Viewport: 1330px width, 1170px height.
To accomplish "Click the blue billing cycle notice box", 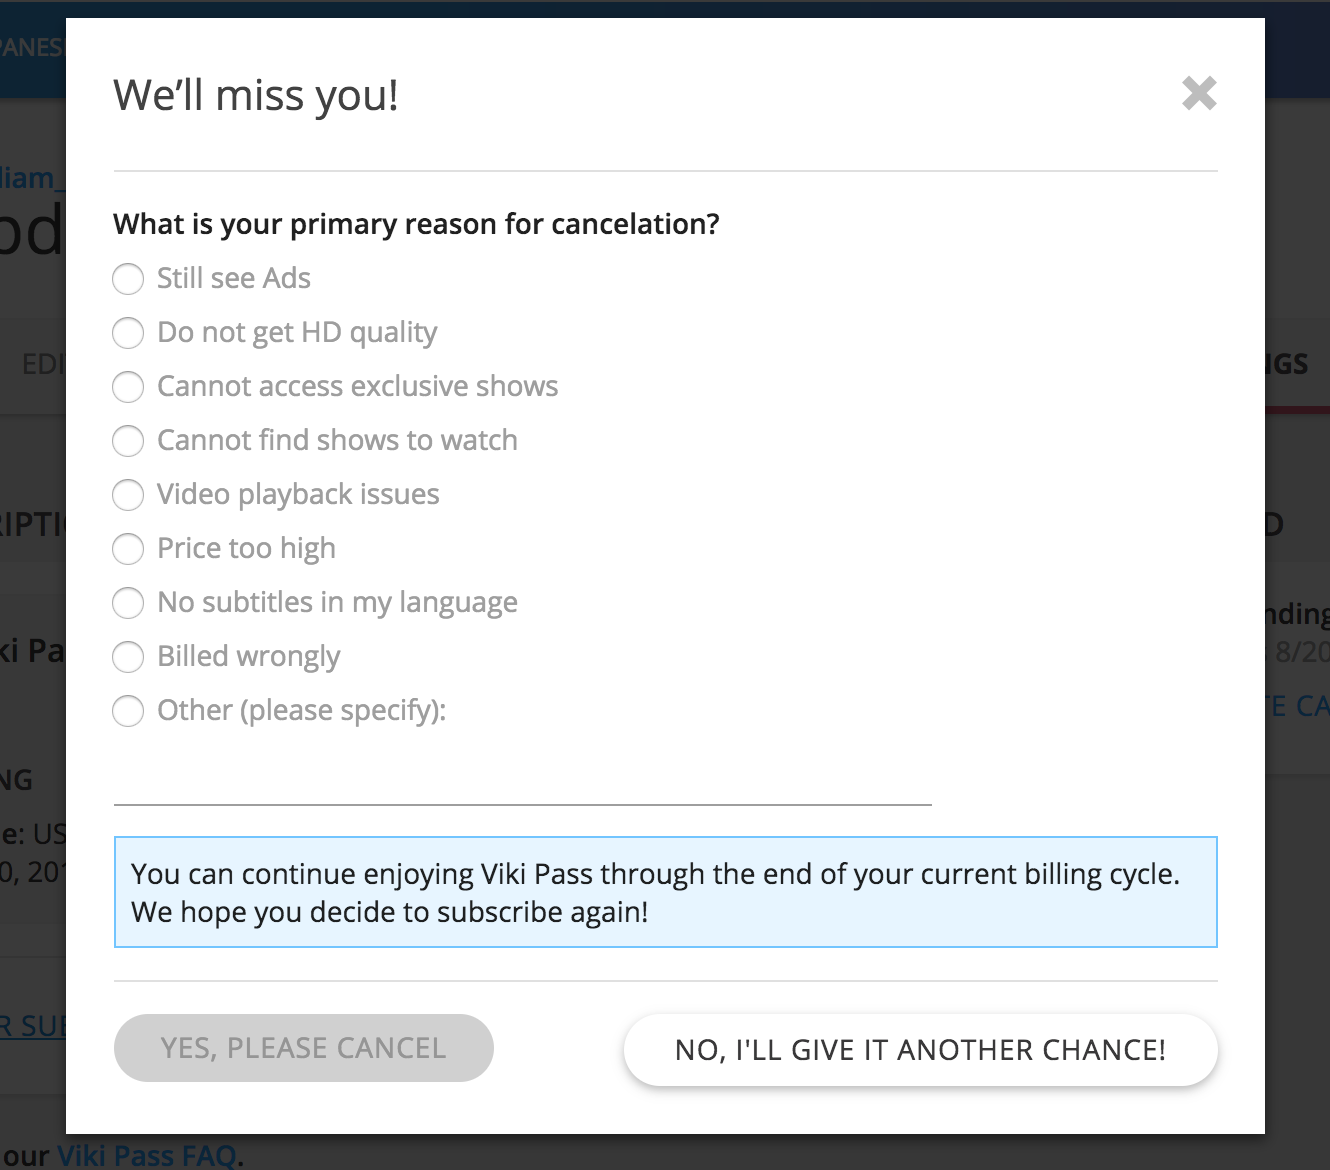I will (665, 892).
